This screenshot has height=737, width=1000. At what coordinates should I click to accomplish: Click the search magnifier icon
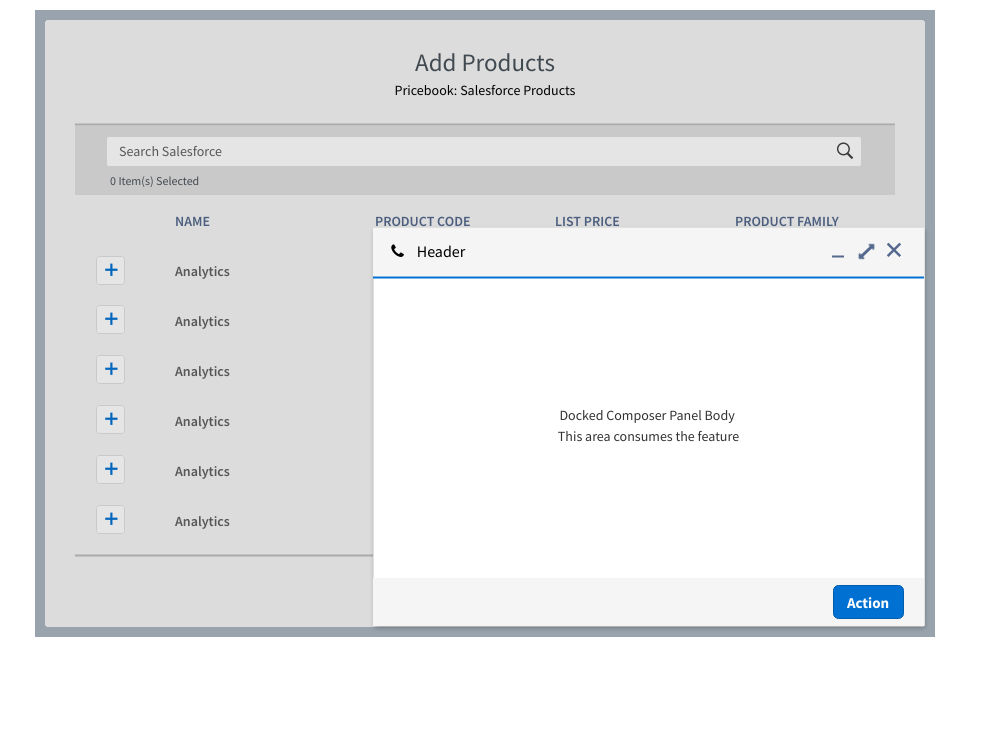click(x=844, y=150)
